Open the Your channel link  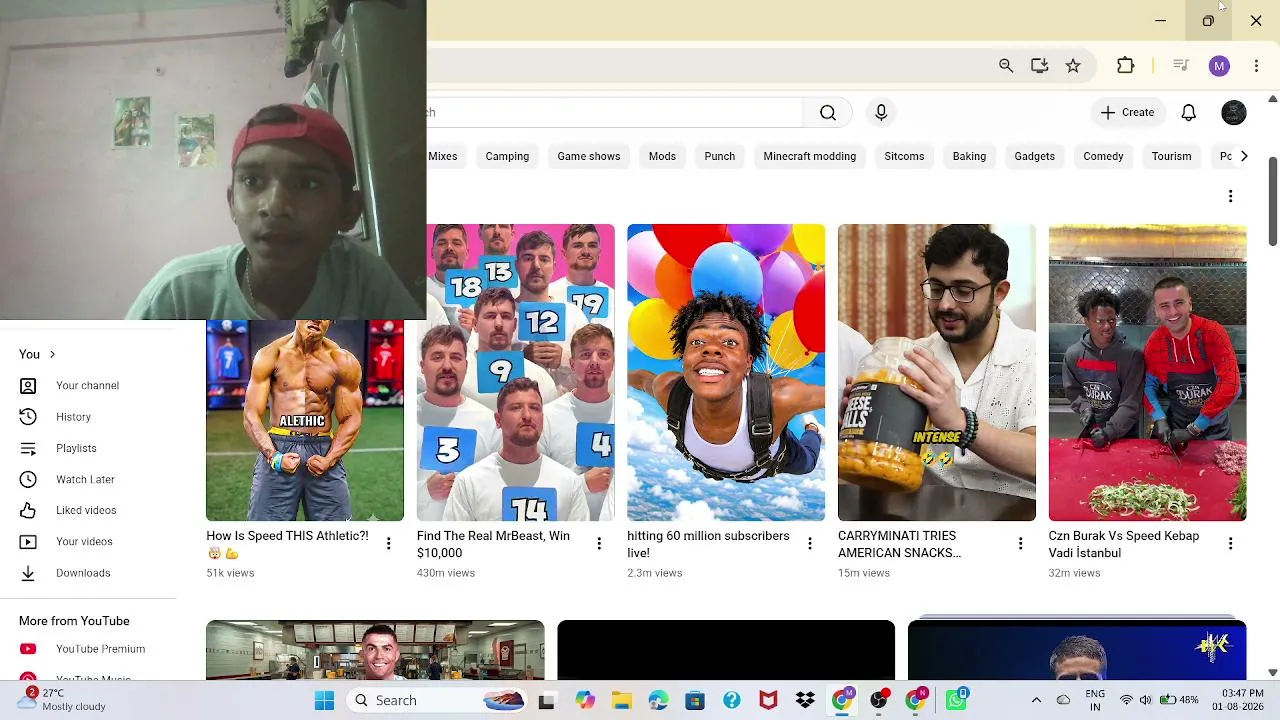pos(88,386)
